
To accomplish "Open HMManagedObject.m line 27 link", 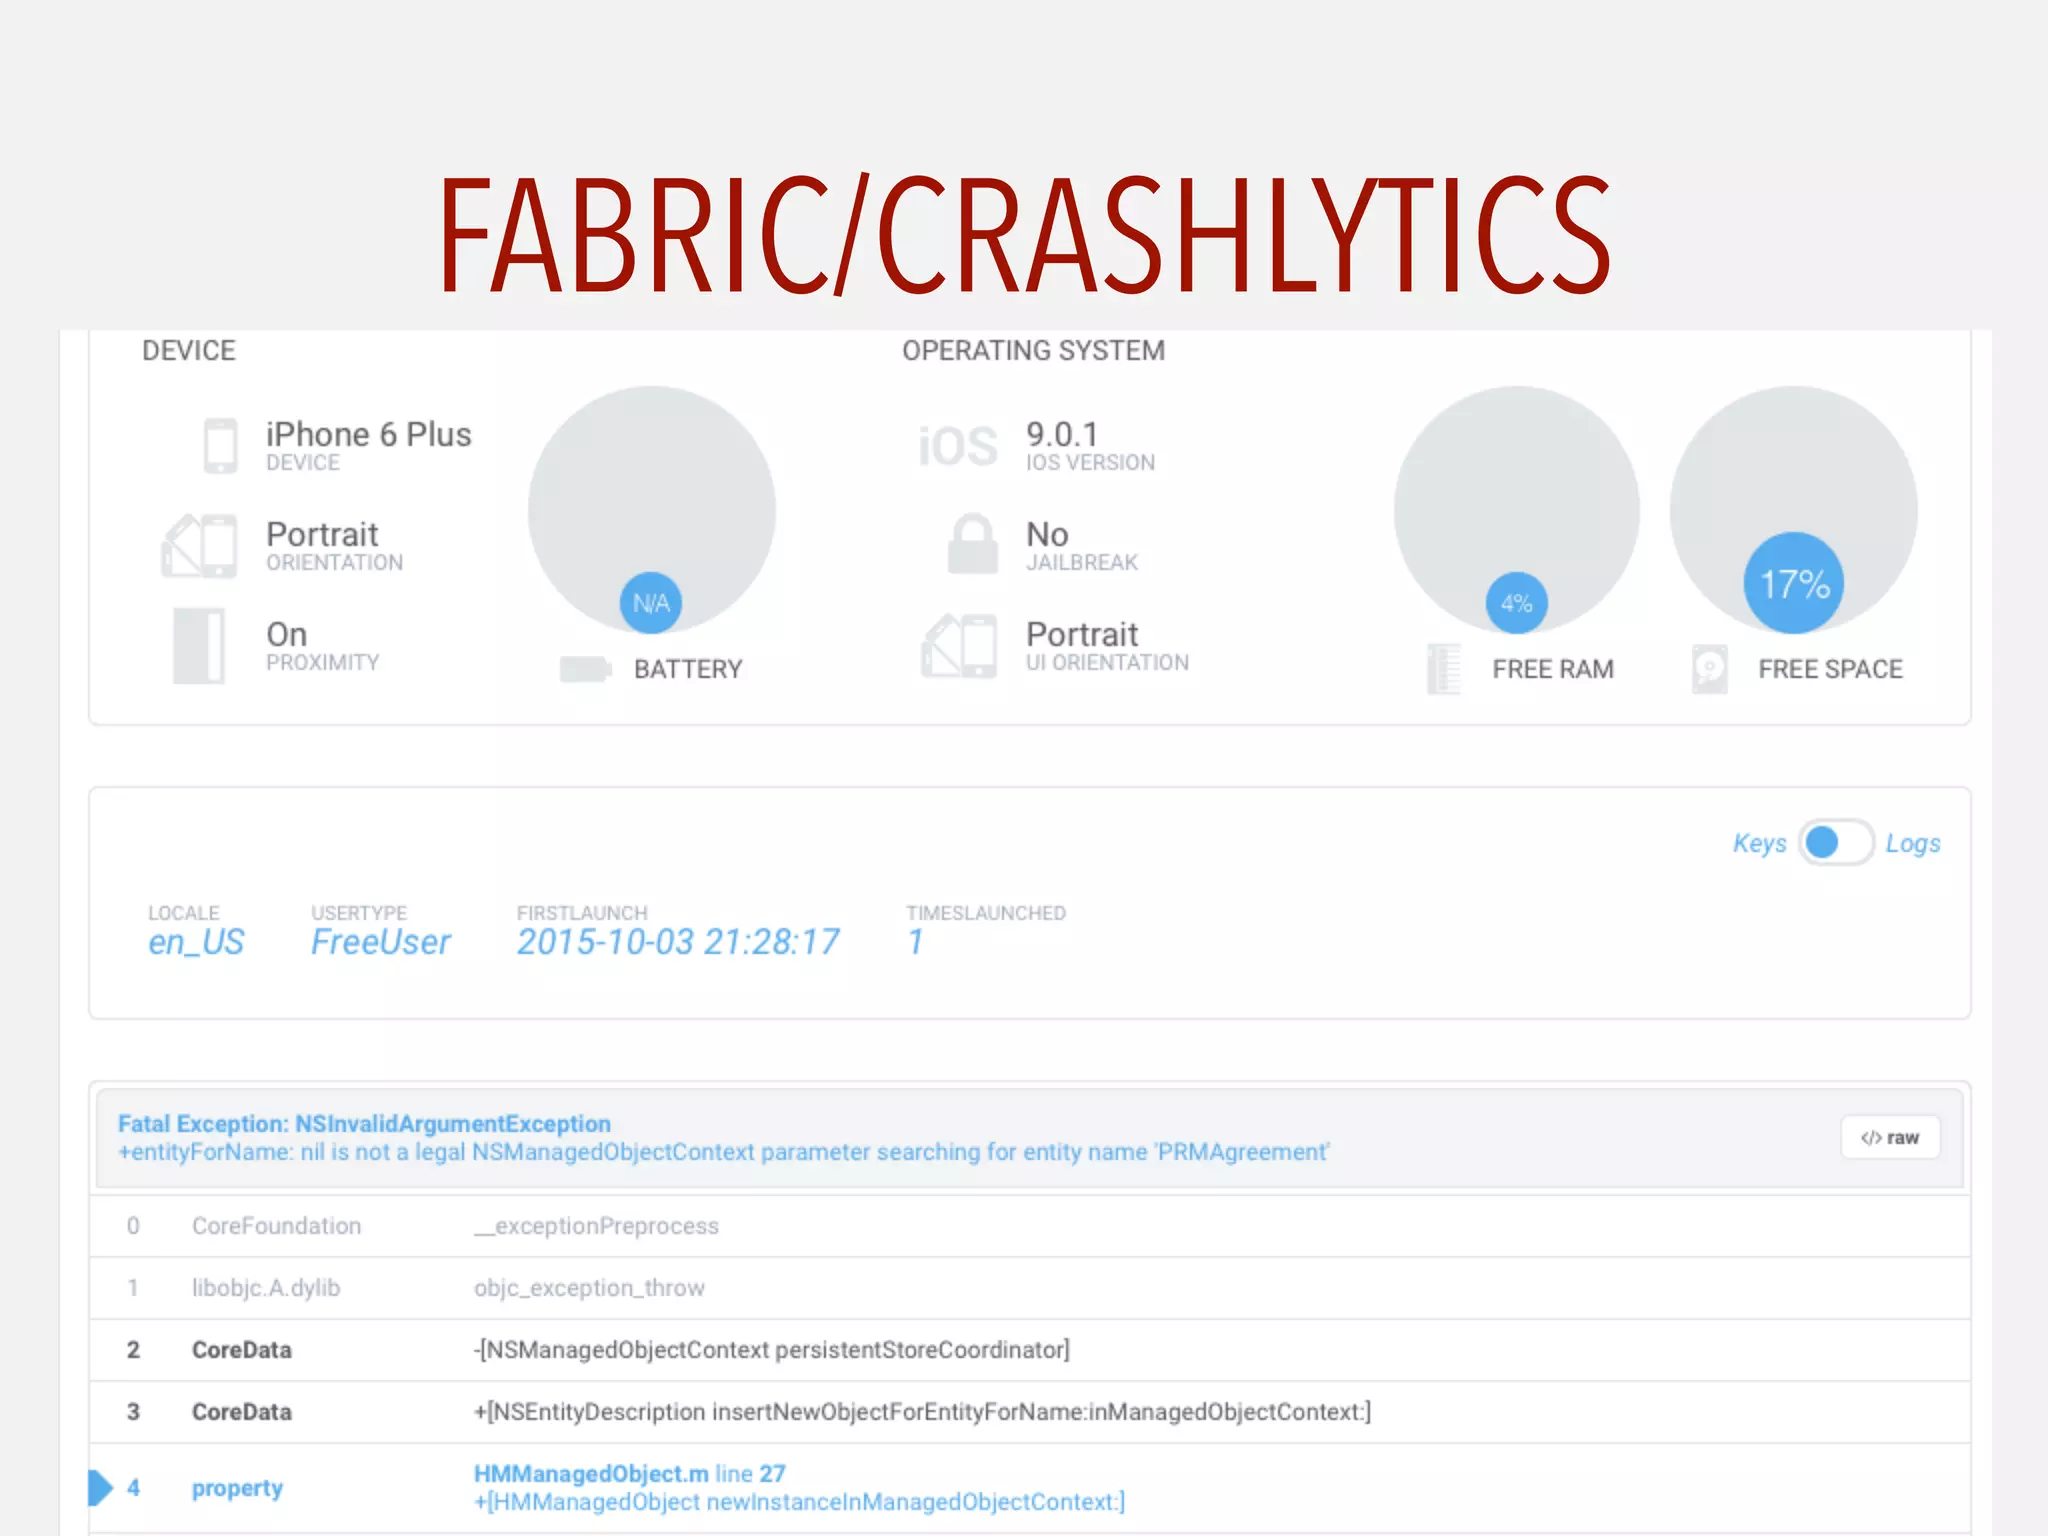I will point(630,1474).
